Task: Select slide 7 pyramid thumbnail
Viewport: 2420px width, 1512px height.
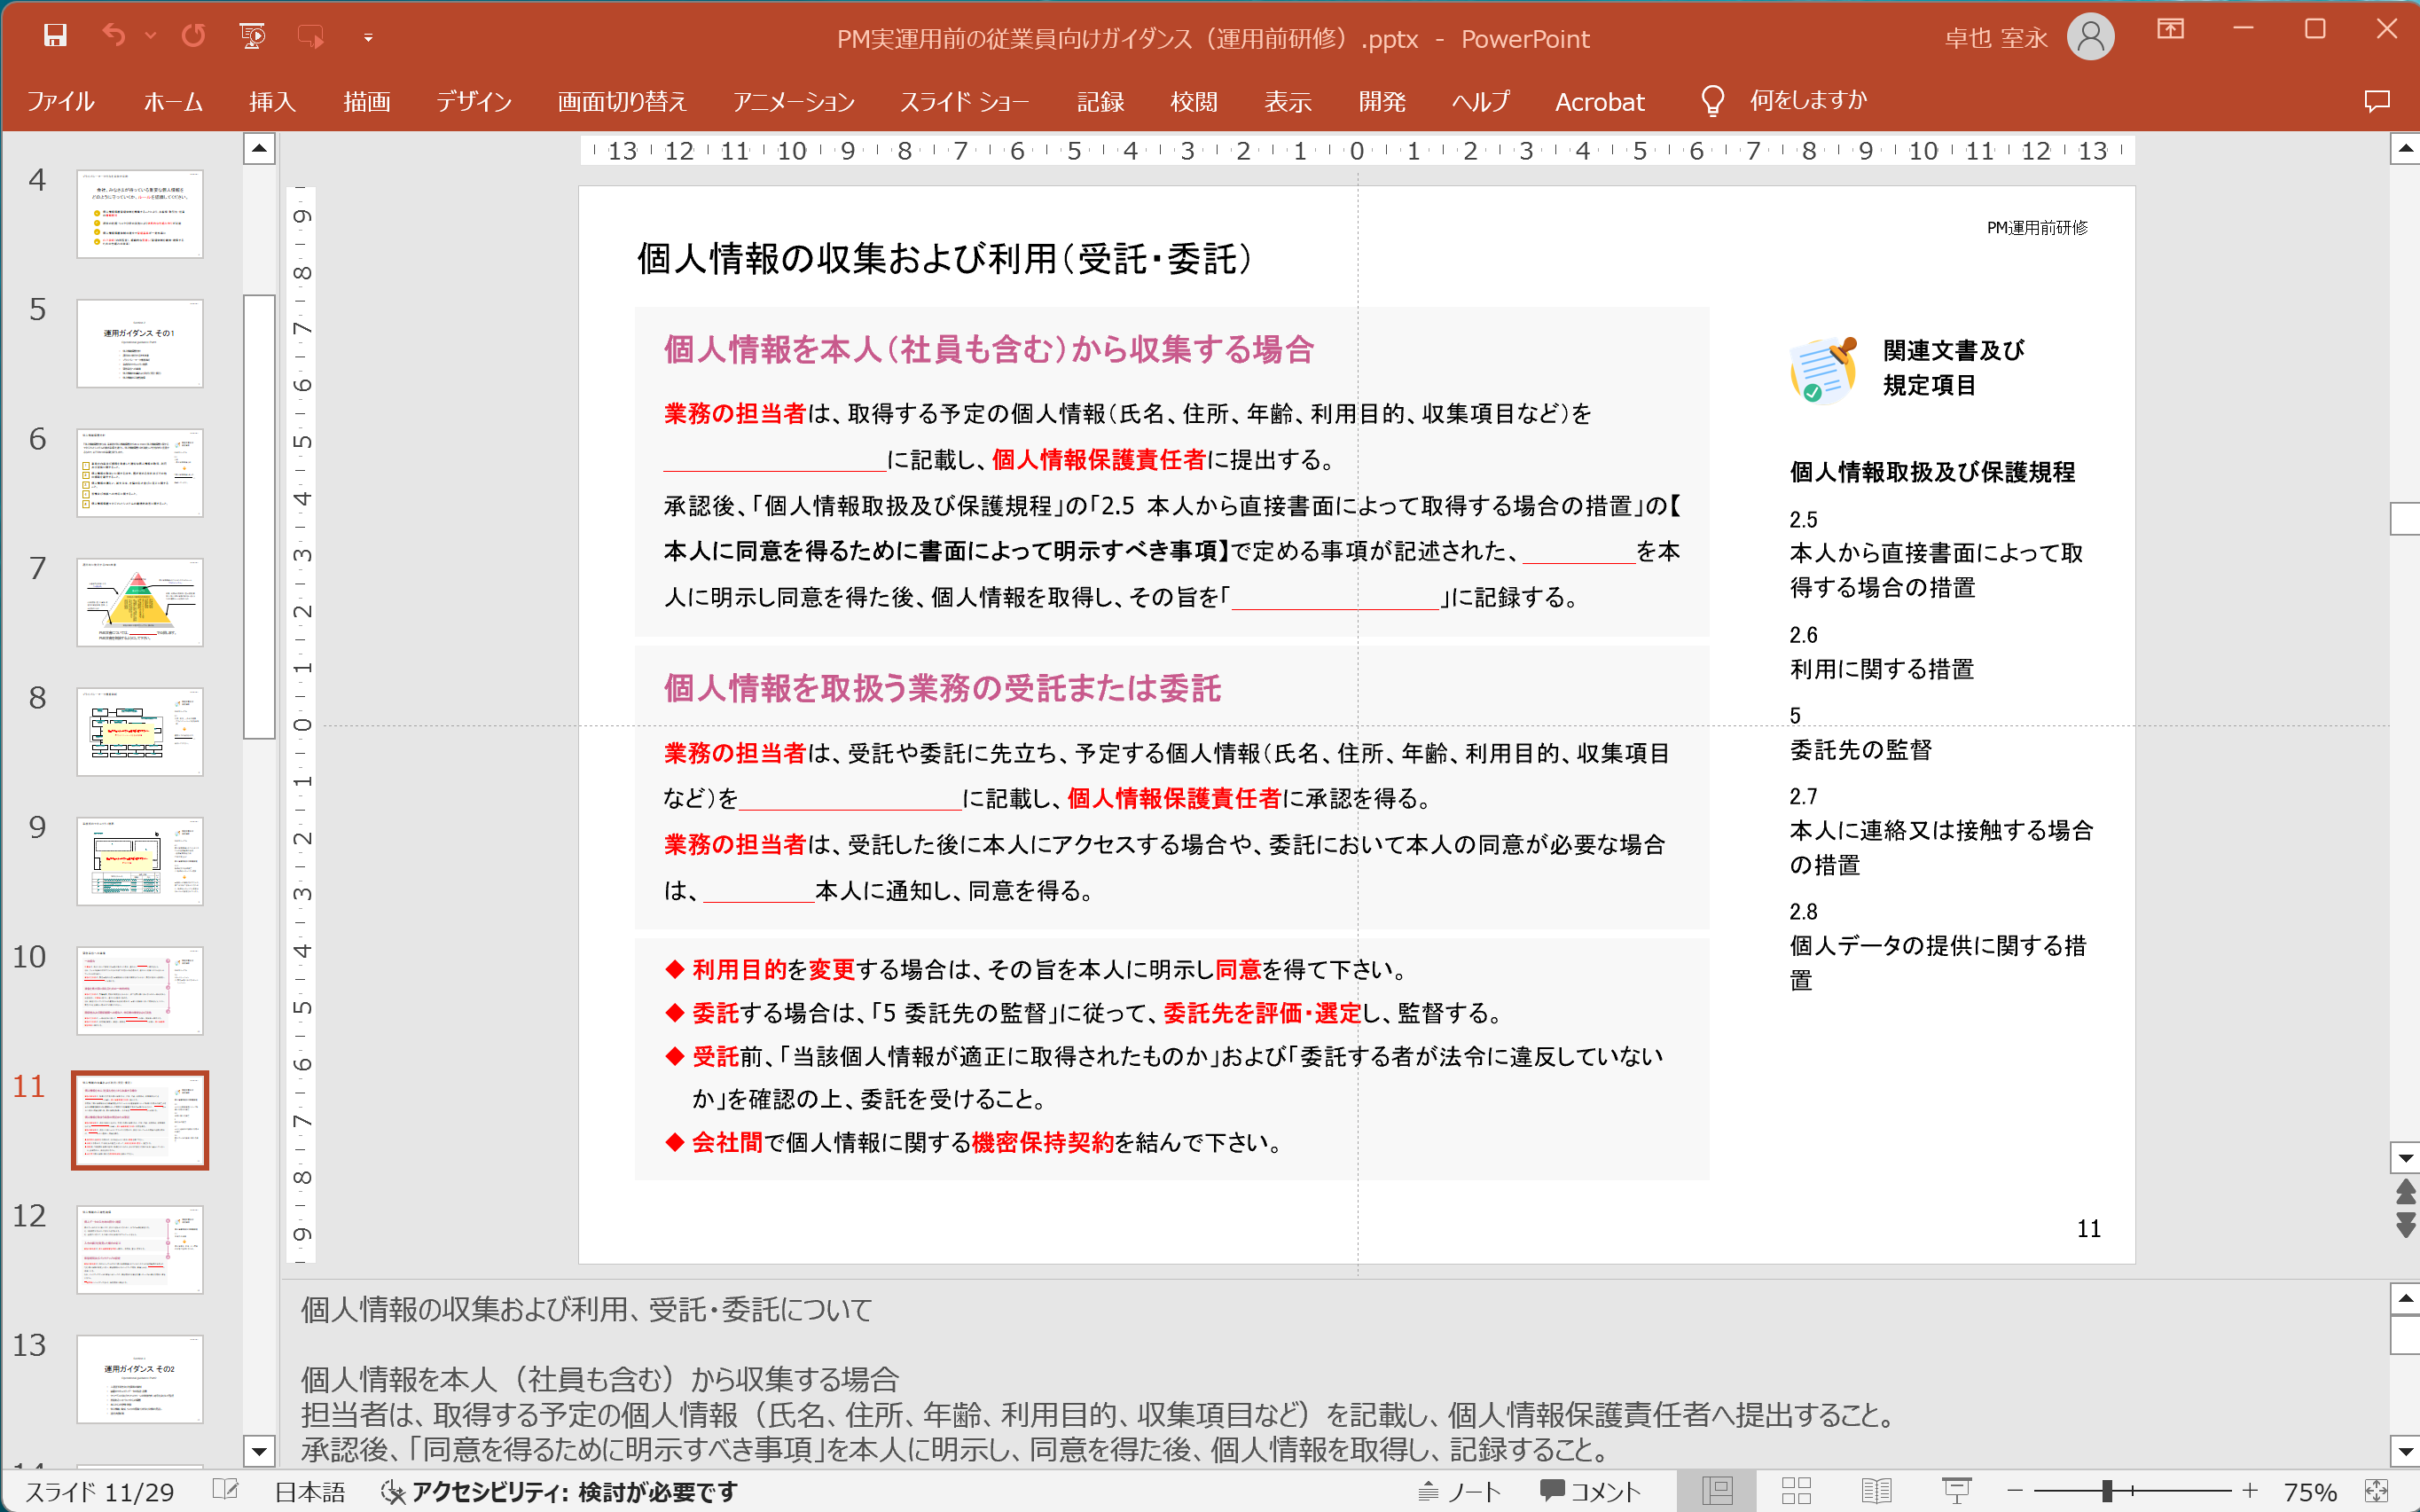Action: (140, 602)
